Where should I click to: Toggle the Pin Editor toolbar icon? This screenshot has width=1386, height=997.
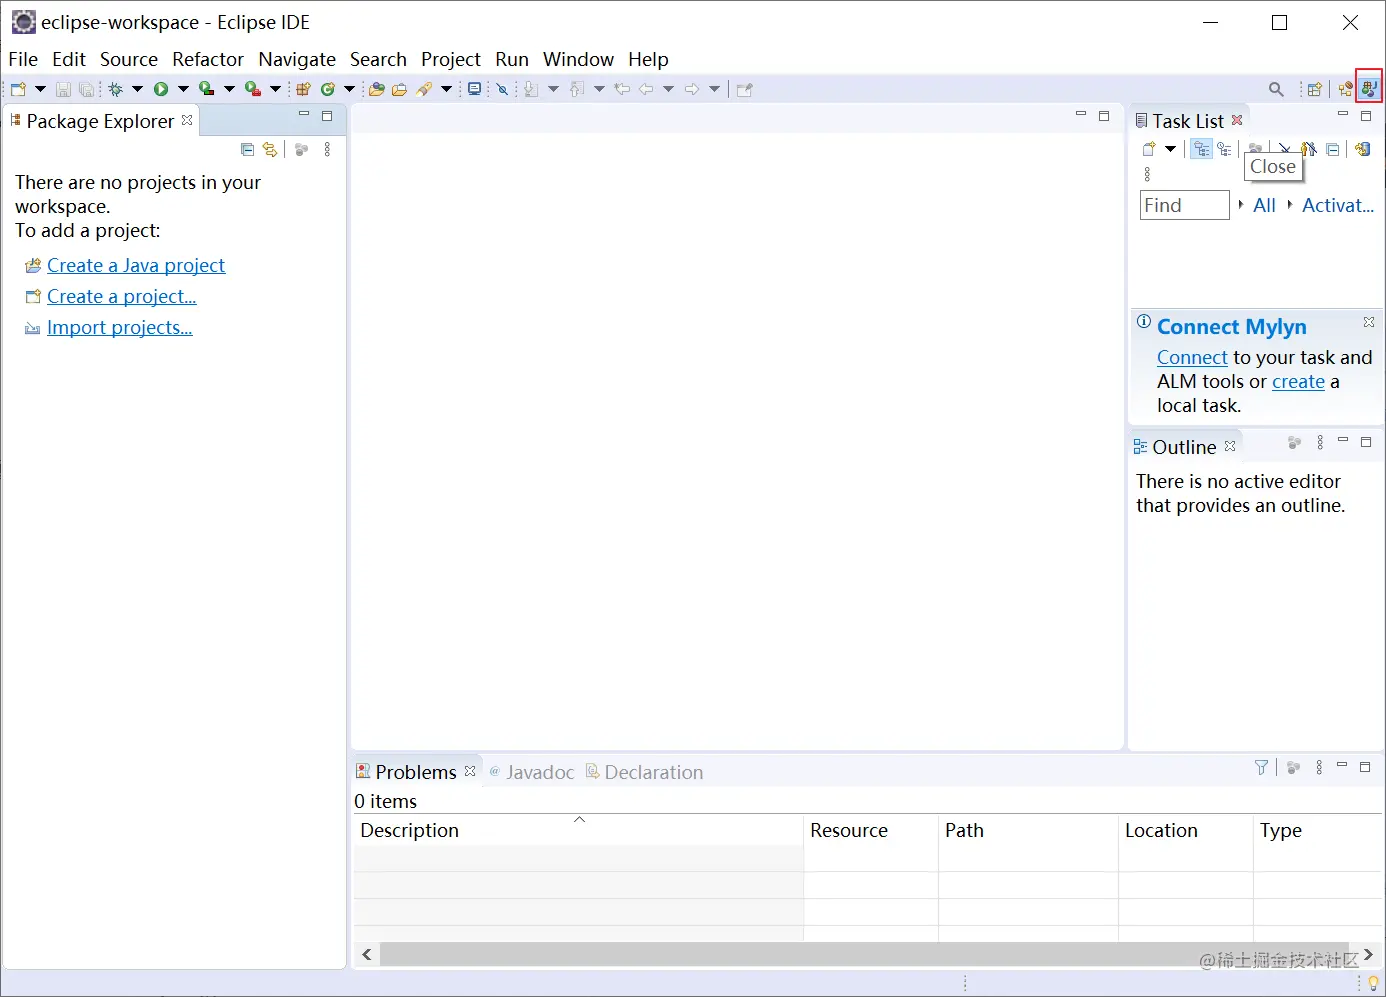(744, 89)
